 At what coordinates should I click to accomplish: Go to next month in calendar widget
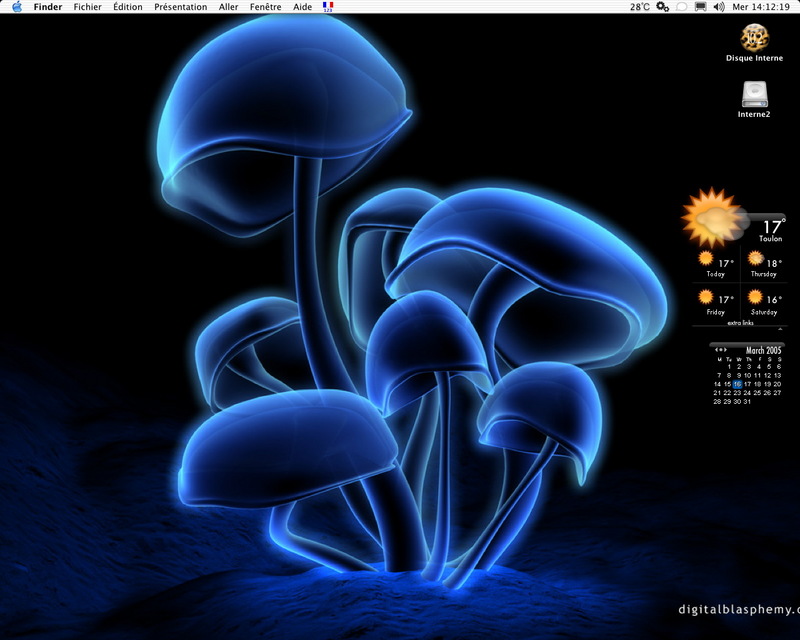726,350
